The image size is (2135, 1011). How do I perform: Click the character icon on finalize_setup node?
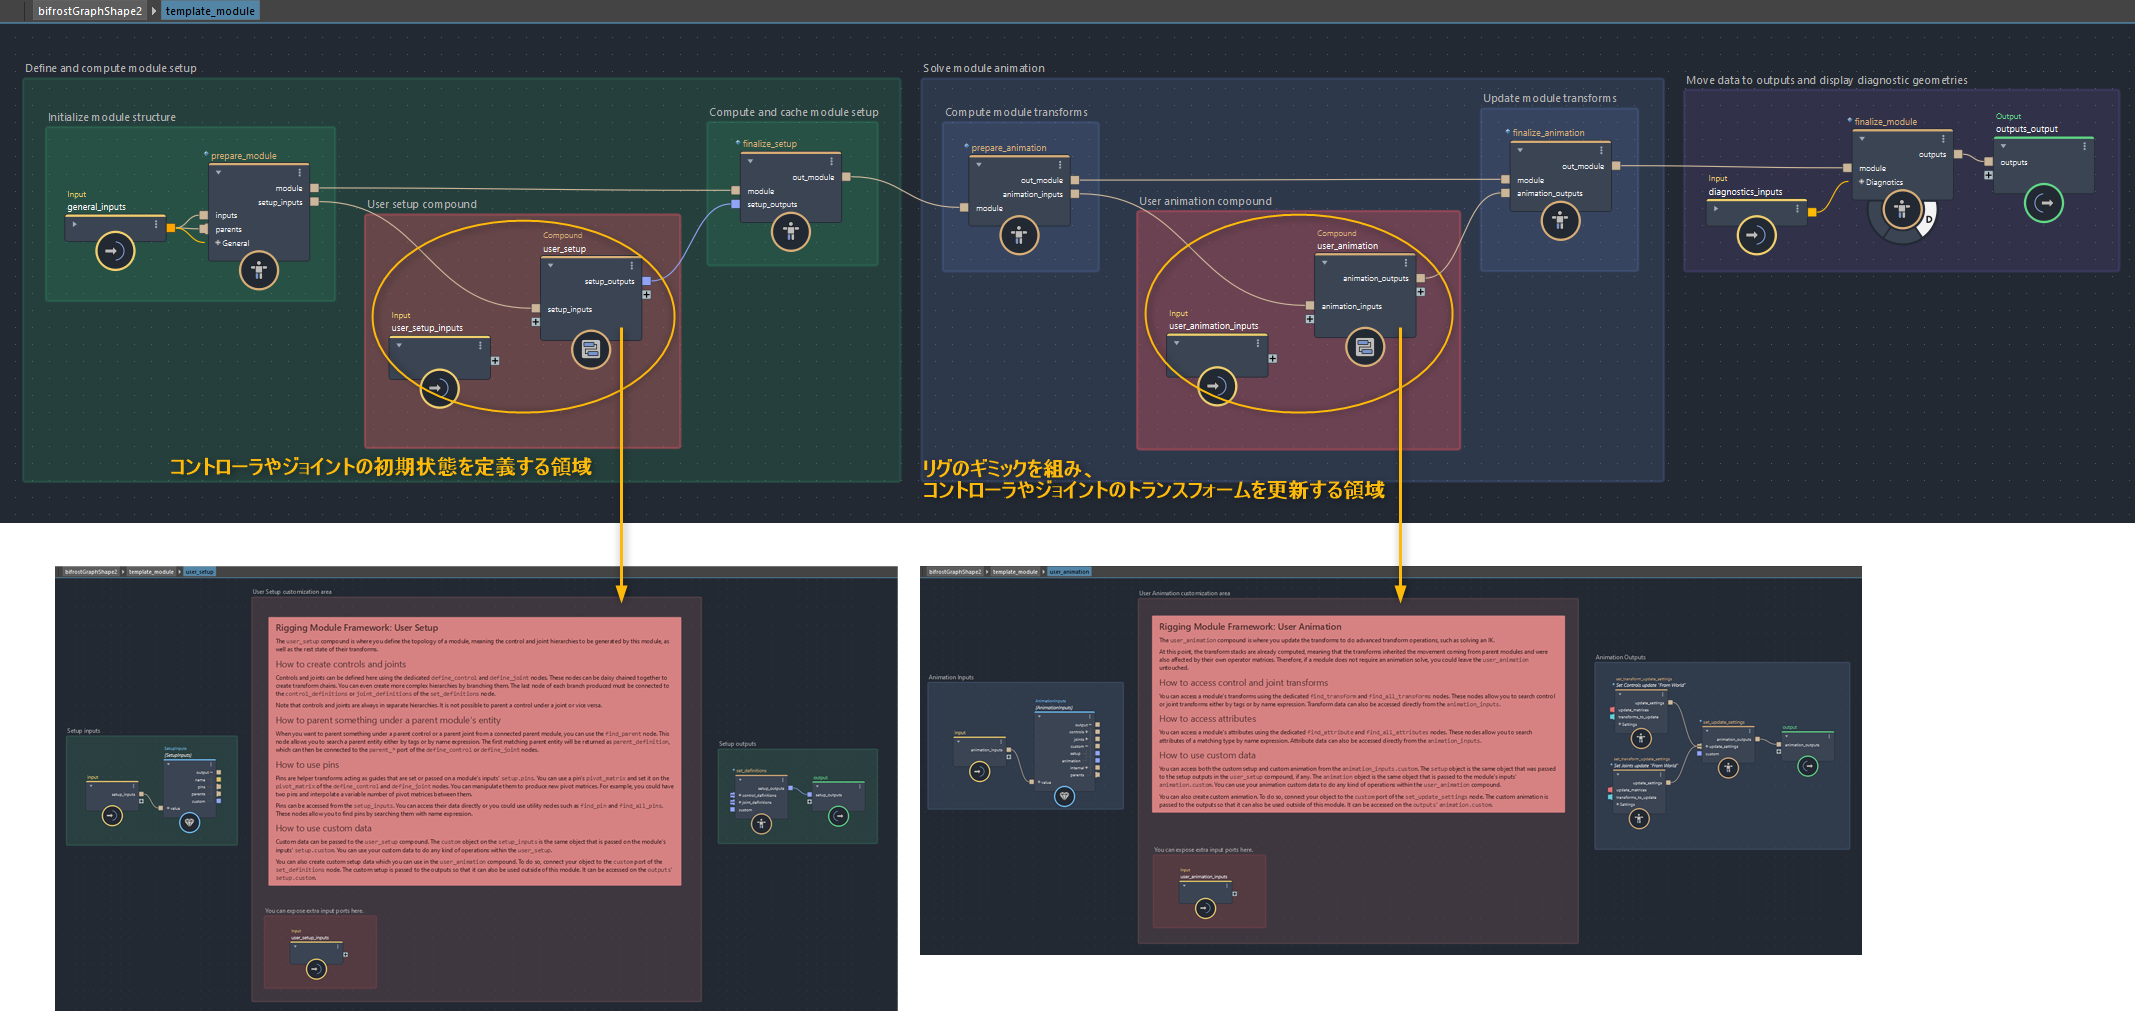791,232
